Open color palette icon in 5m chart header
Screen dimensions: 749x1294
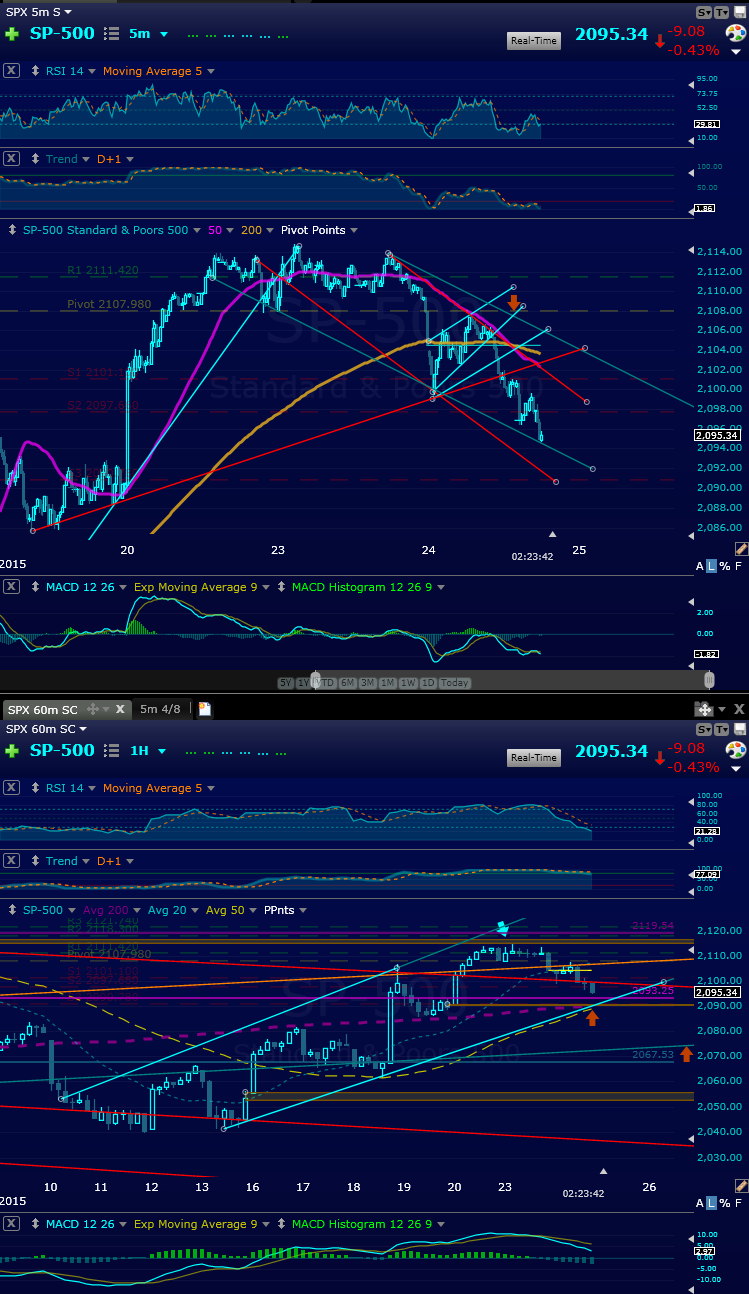(736, 34)
